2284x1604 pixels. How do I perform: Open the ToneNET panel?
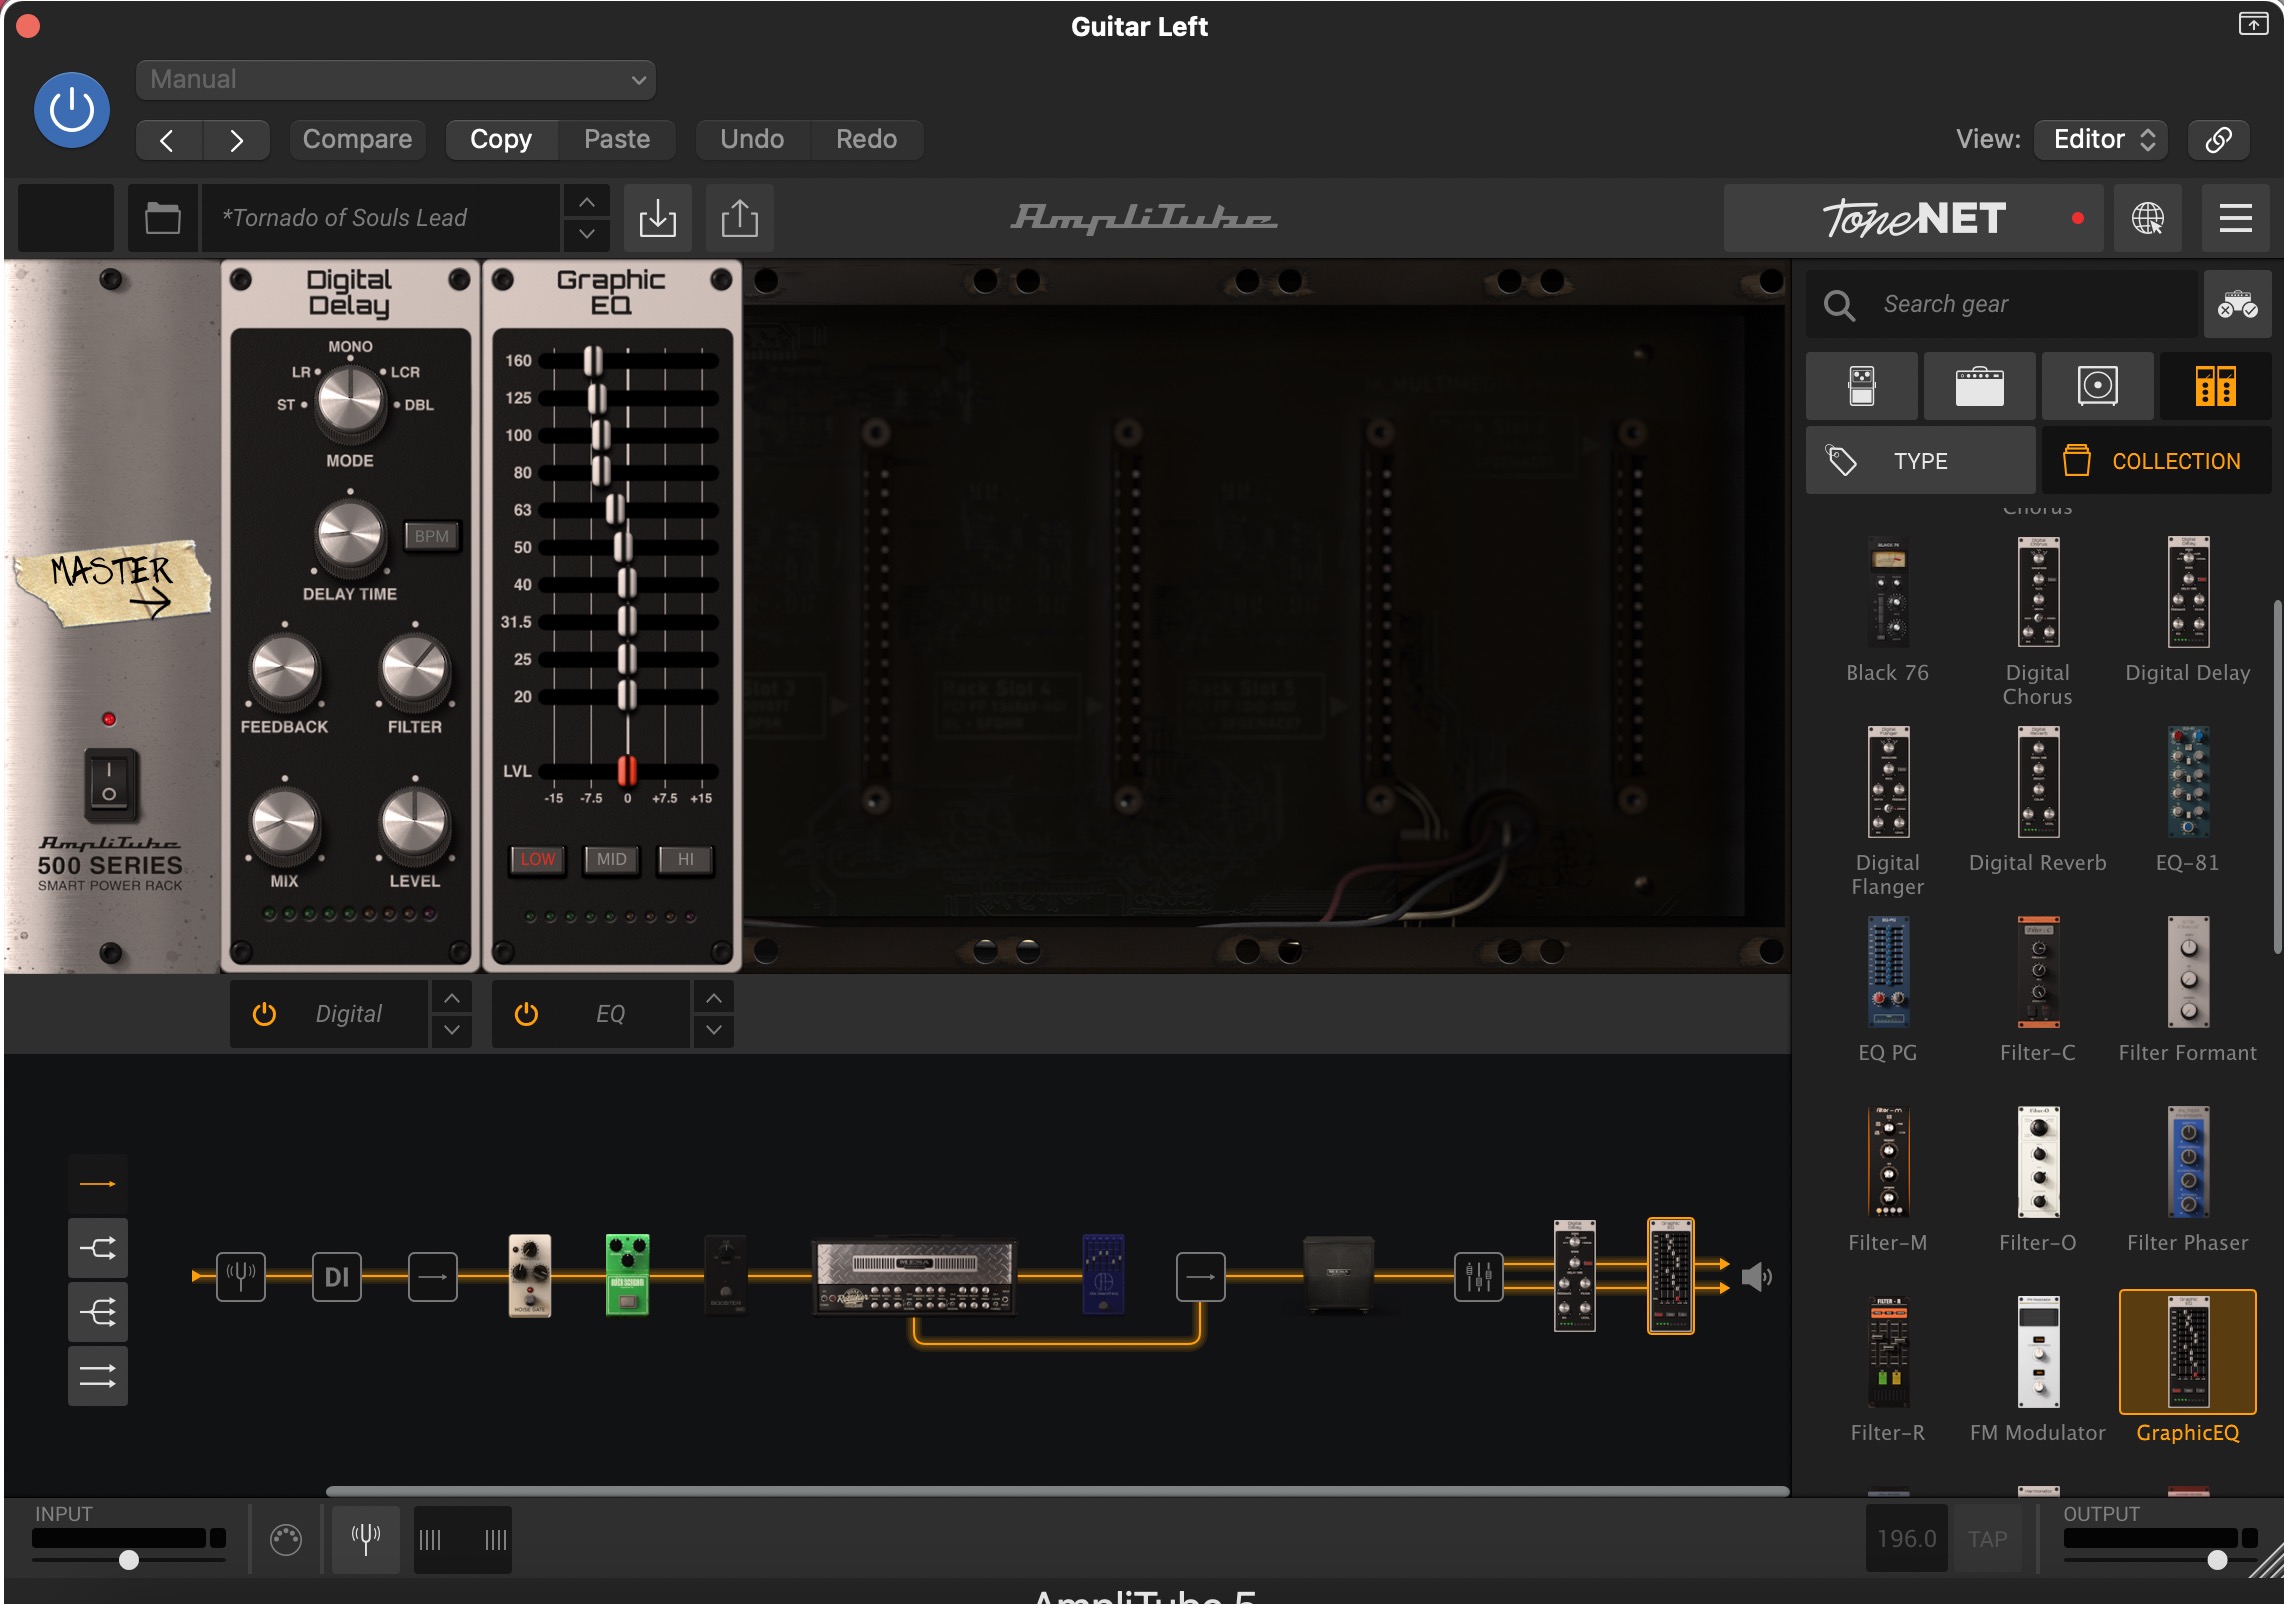pos(1913,218)
